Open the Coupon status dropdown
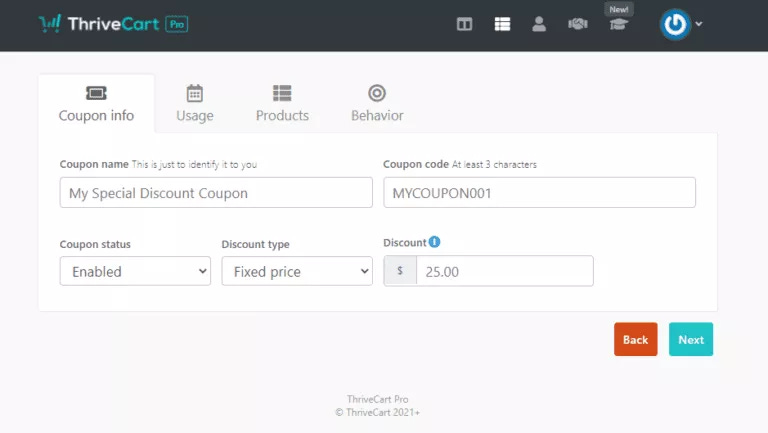Screen dimensions: 768x433 [x=135, y=271]
